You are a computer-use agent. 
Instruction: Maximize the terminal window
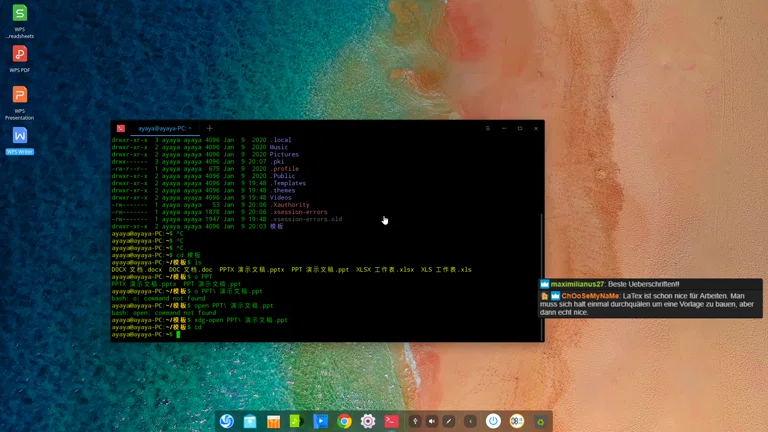pos(520,128)
